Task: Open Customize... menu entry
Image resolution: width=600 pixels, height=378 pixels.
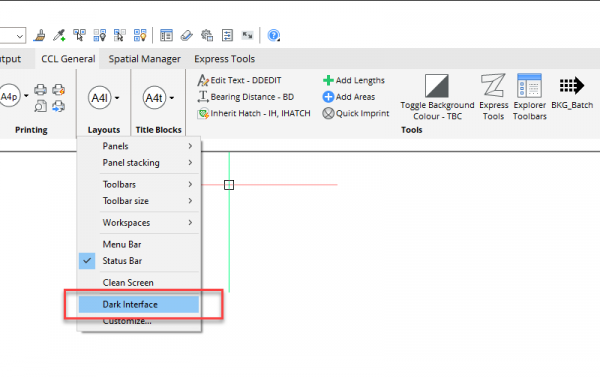Action: tap(139, 321)
